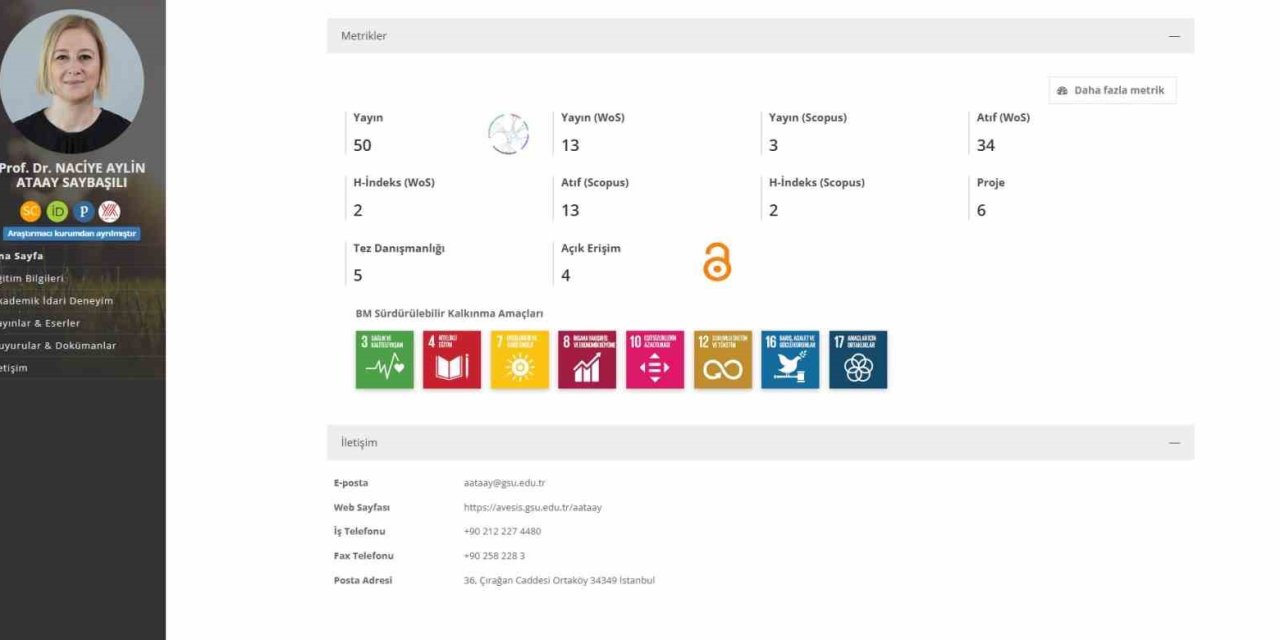Open Yayınlar & Eserler sidebar item

click(x=40, y=323)
